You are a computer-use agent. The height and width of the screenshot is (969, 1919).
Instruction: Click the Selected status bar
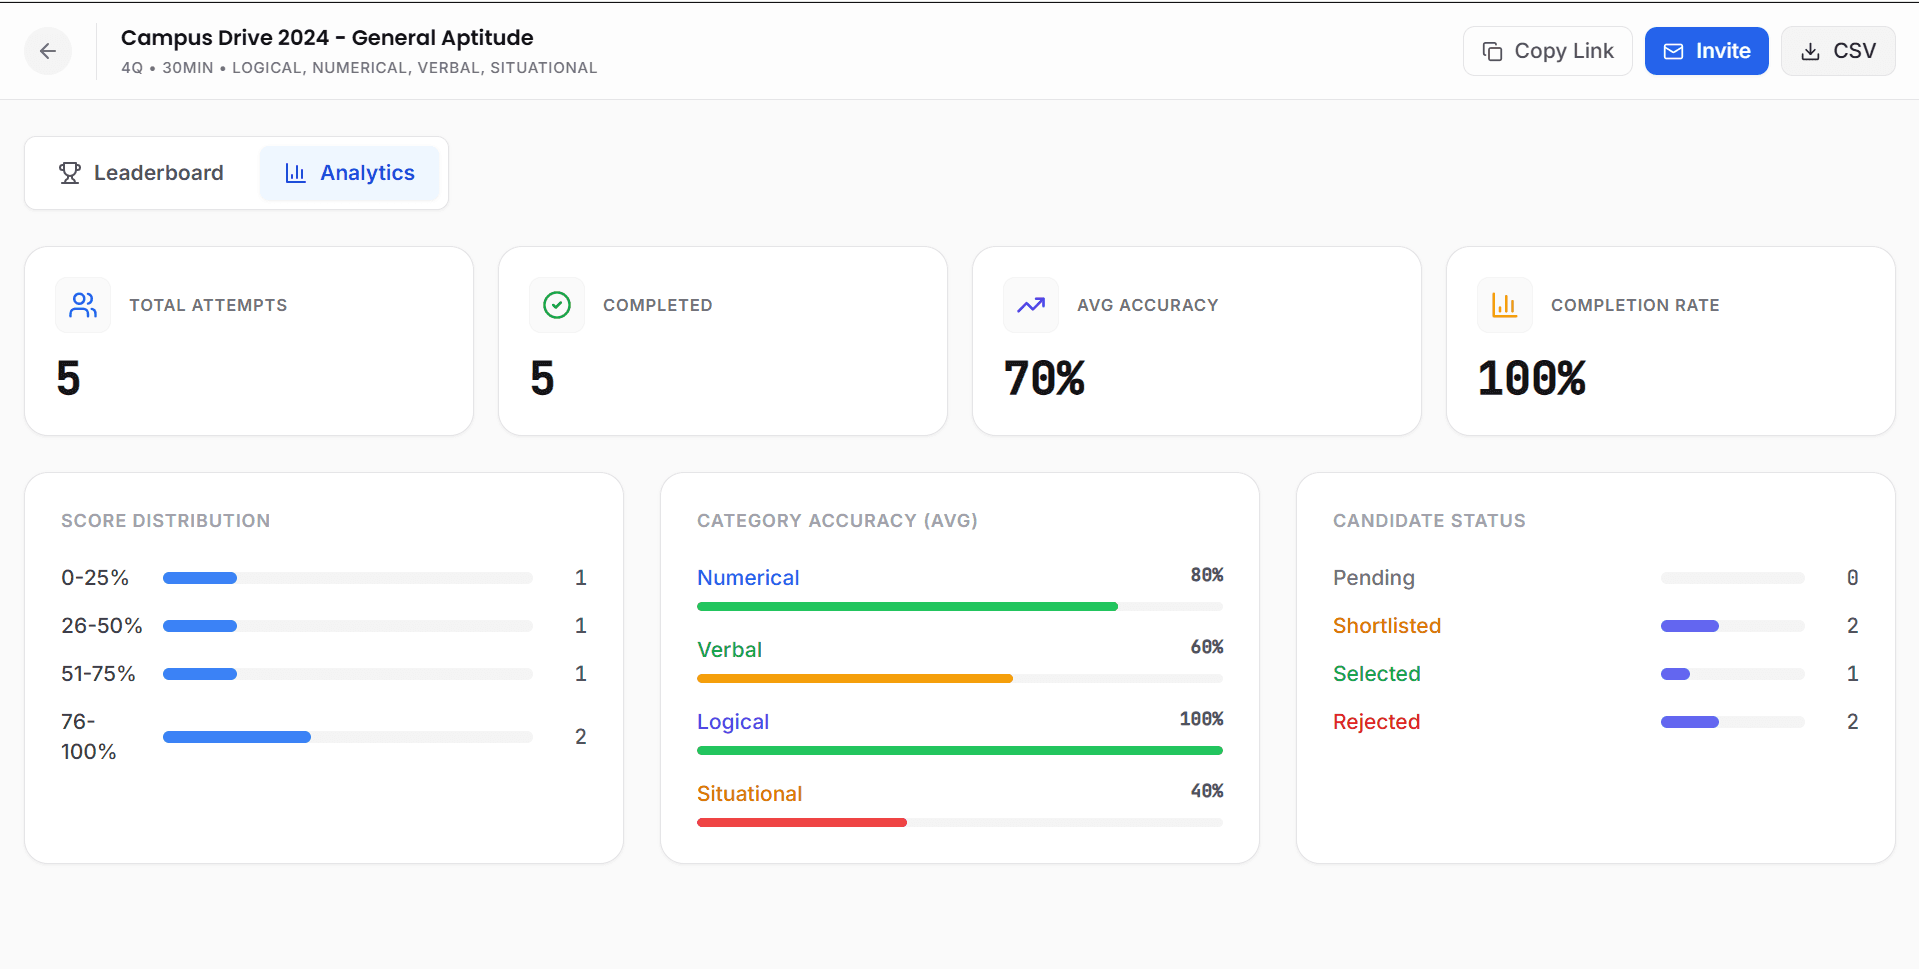point(1732,674)
